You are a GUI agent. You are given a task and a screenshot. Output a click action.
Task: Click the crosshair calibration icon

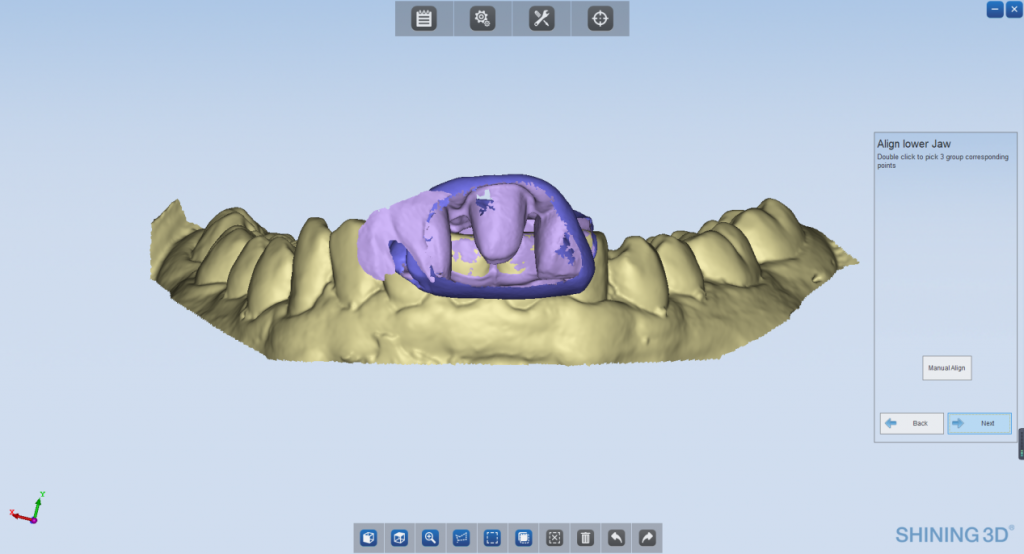(x=600, y=18)
